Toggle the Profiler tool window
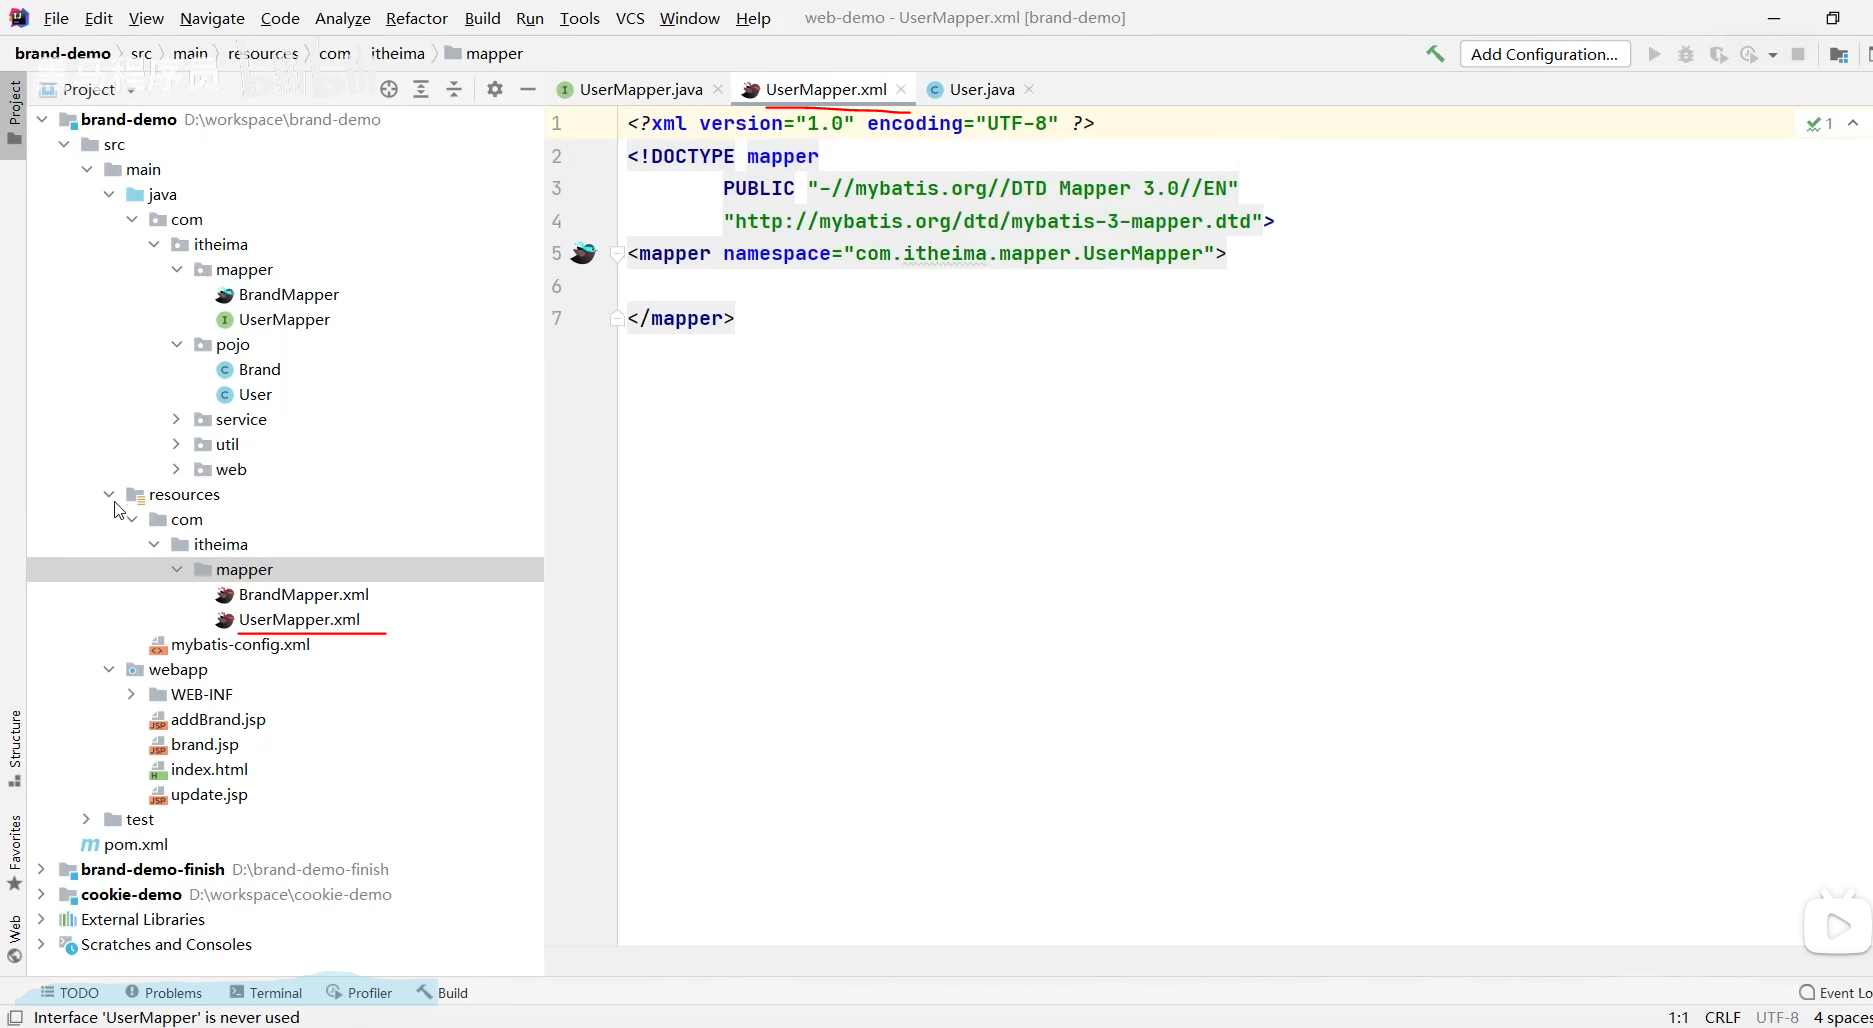 359,992
